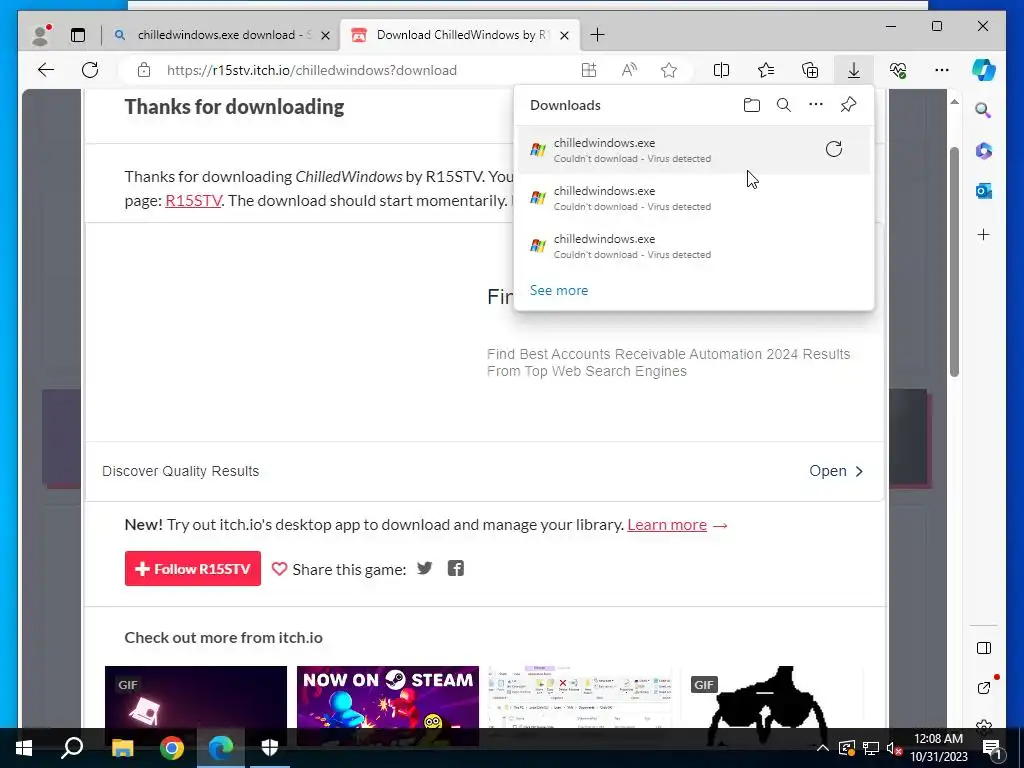Refresh the current page

90,70
